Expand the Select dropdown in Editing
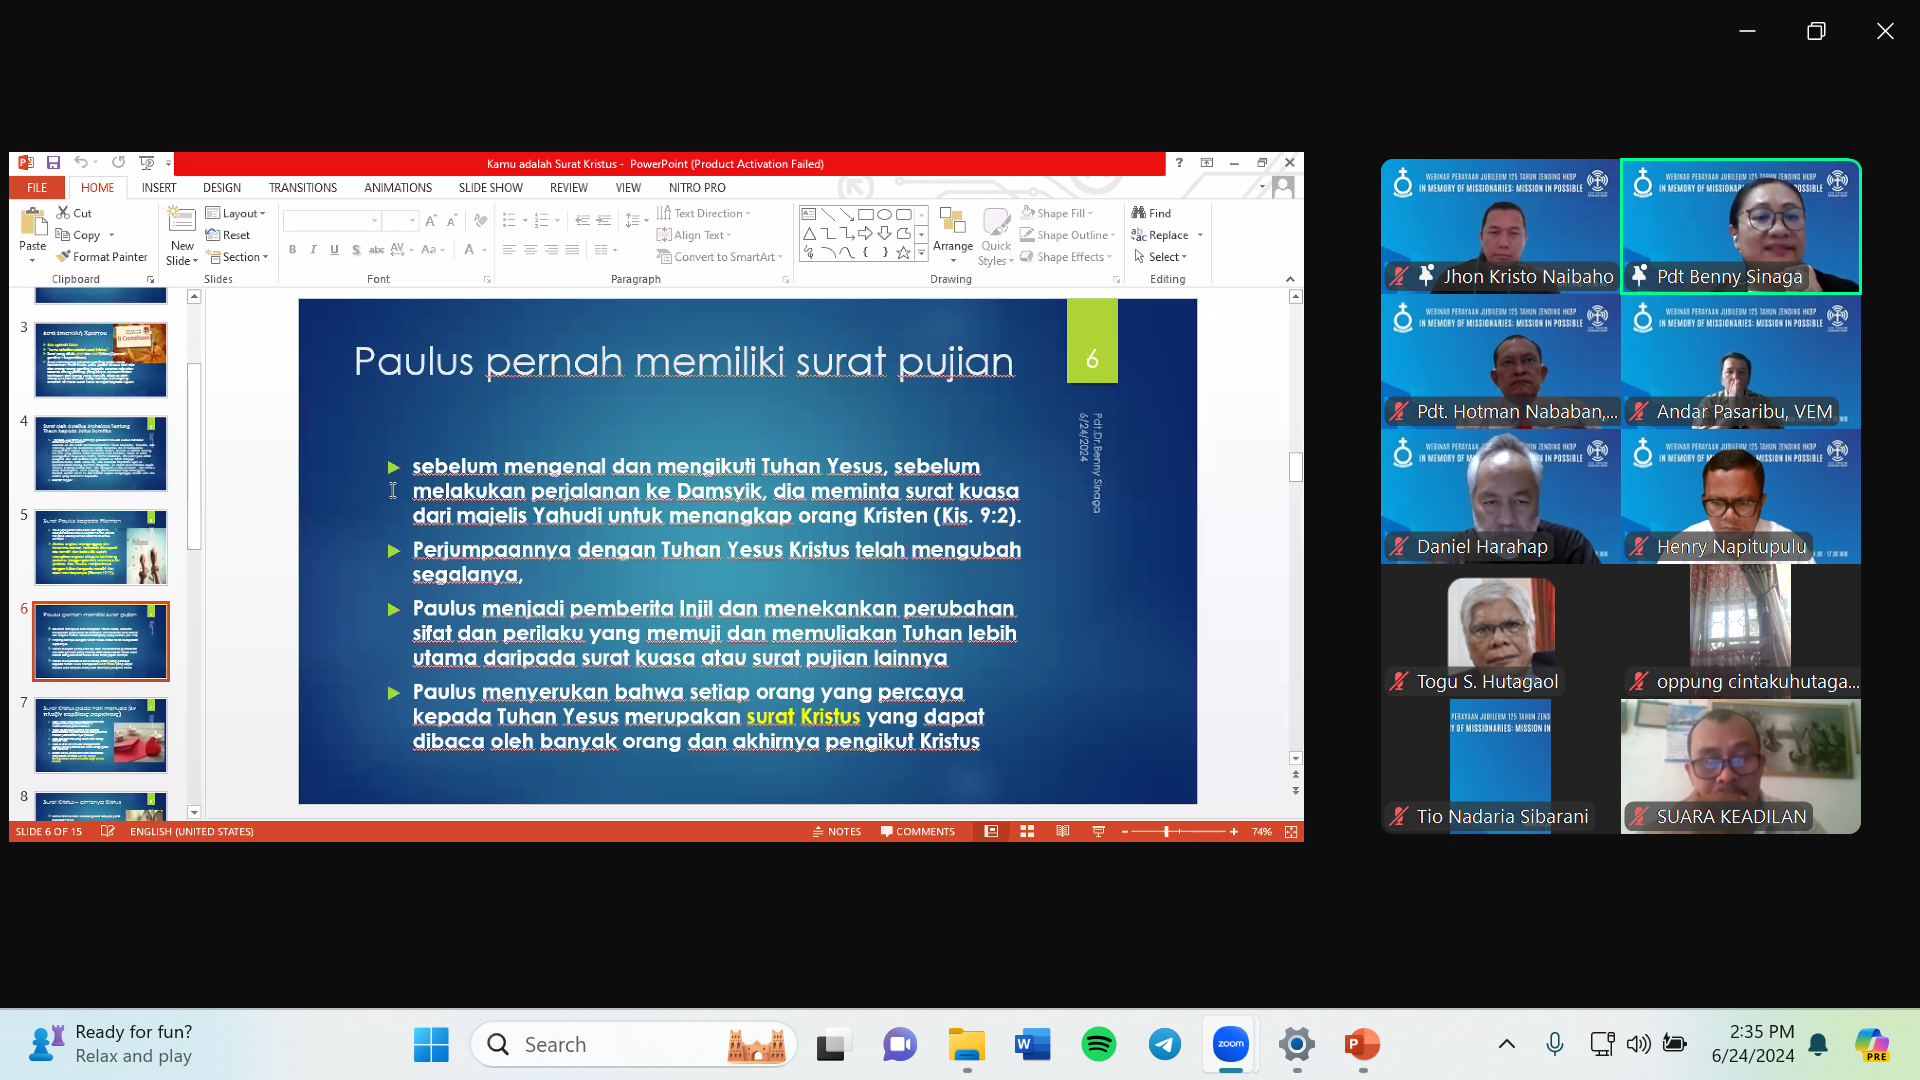1920x1080 pixels. pyautogui.click(x=1160, y=257)
